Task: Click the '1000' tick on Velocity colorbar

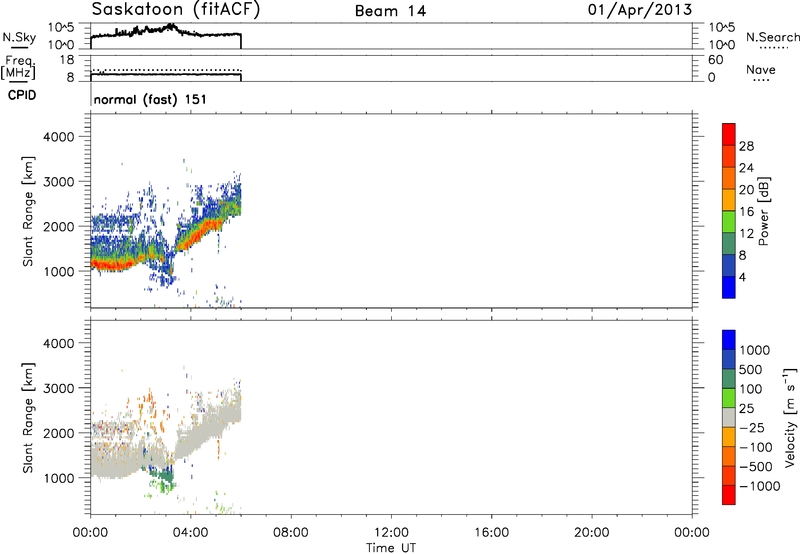Action: point(755,350)
